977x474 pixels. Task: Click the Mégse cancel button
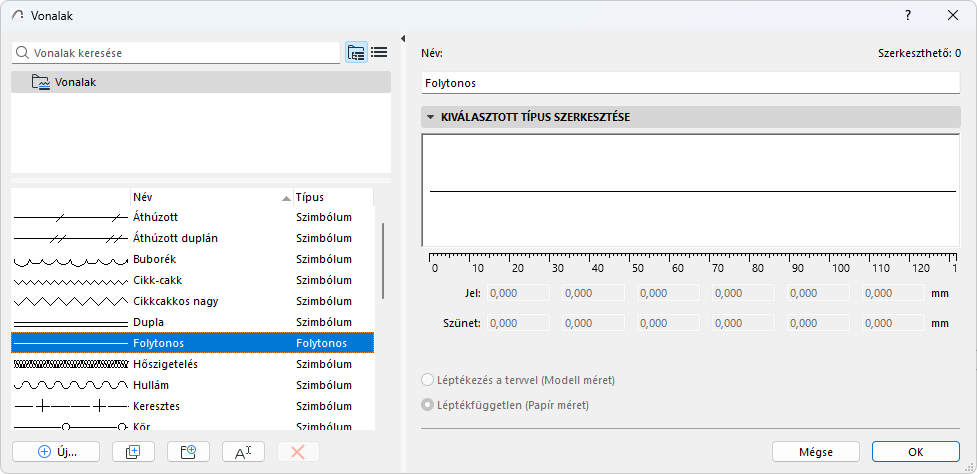tap(816, 452)
